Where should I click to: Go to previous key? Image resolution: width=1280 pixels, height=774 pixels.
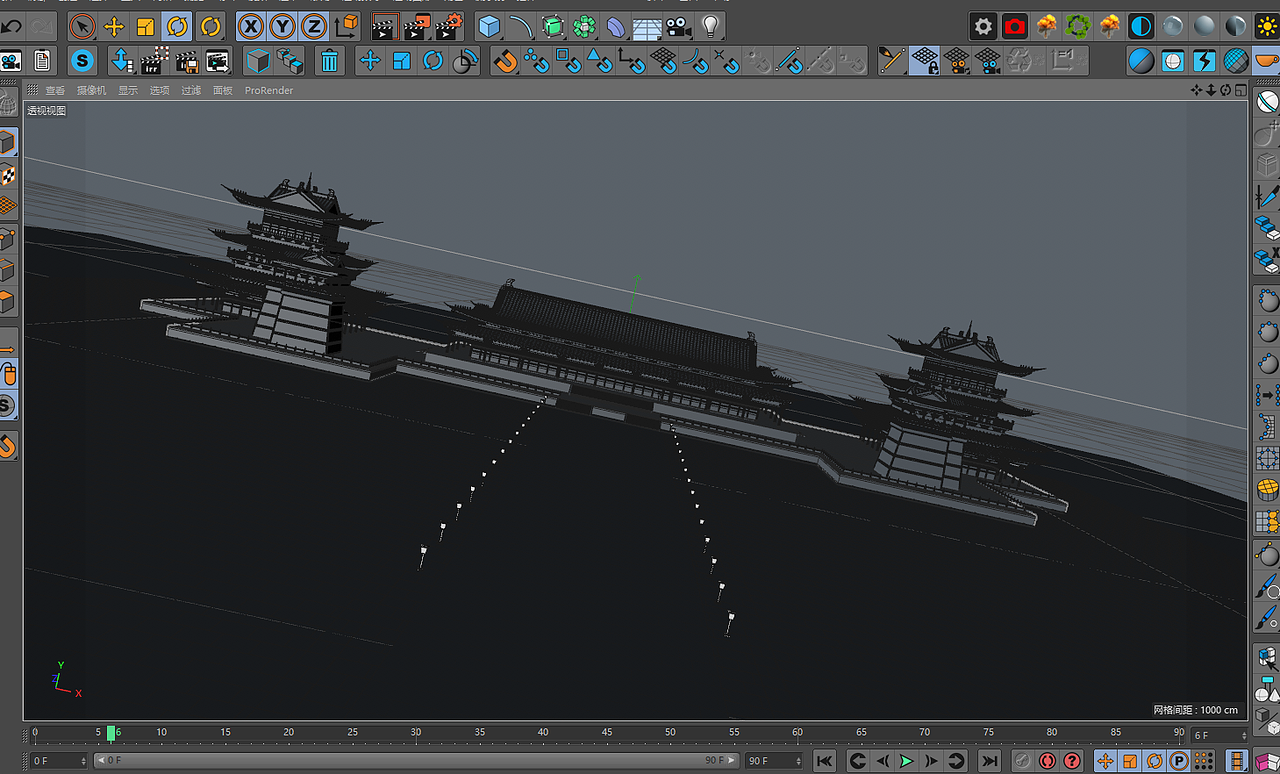pos(857,761)
